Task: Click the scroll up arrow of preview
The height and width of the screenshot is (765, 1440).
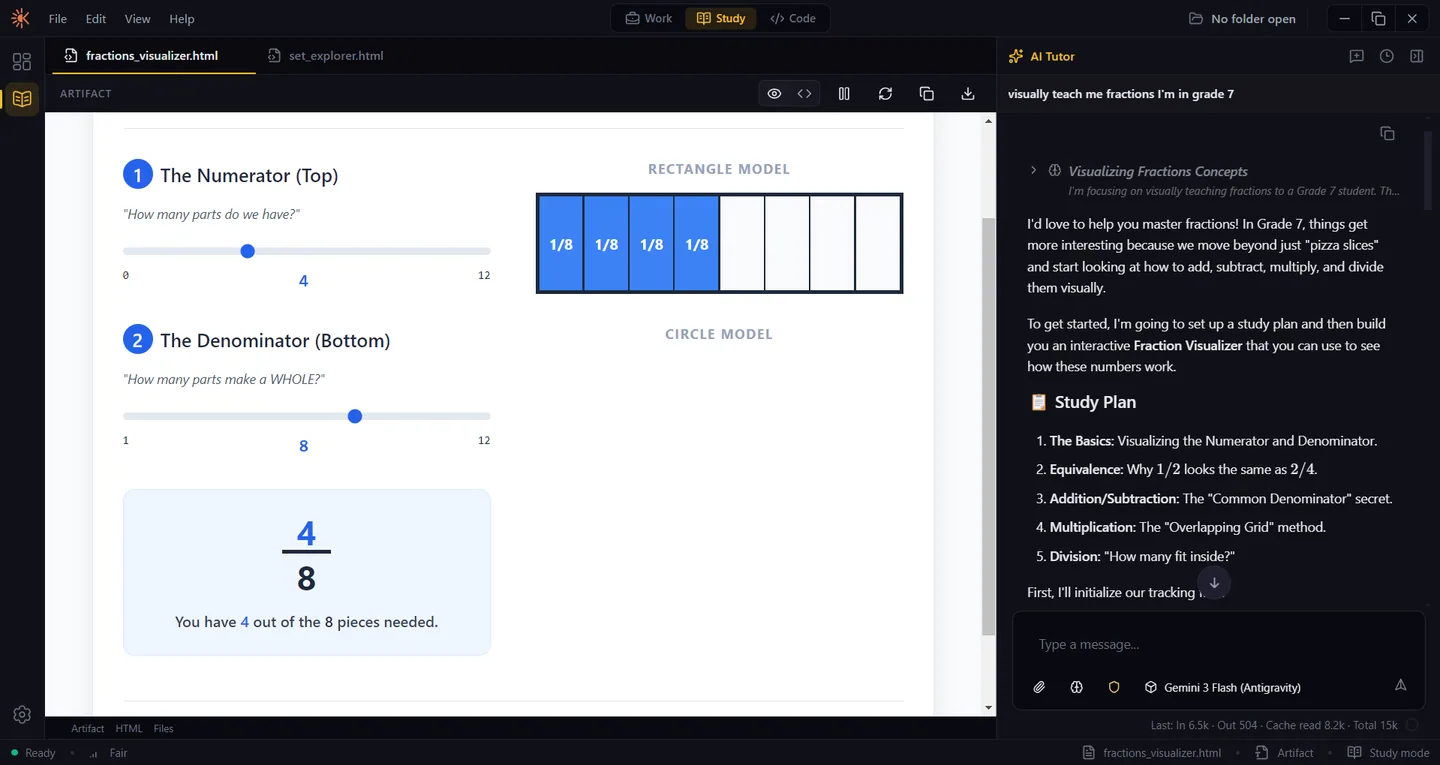Action: click(x=989, y=121)
